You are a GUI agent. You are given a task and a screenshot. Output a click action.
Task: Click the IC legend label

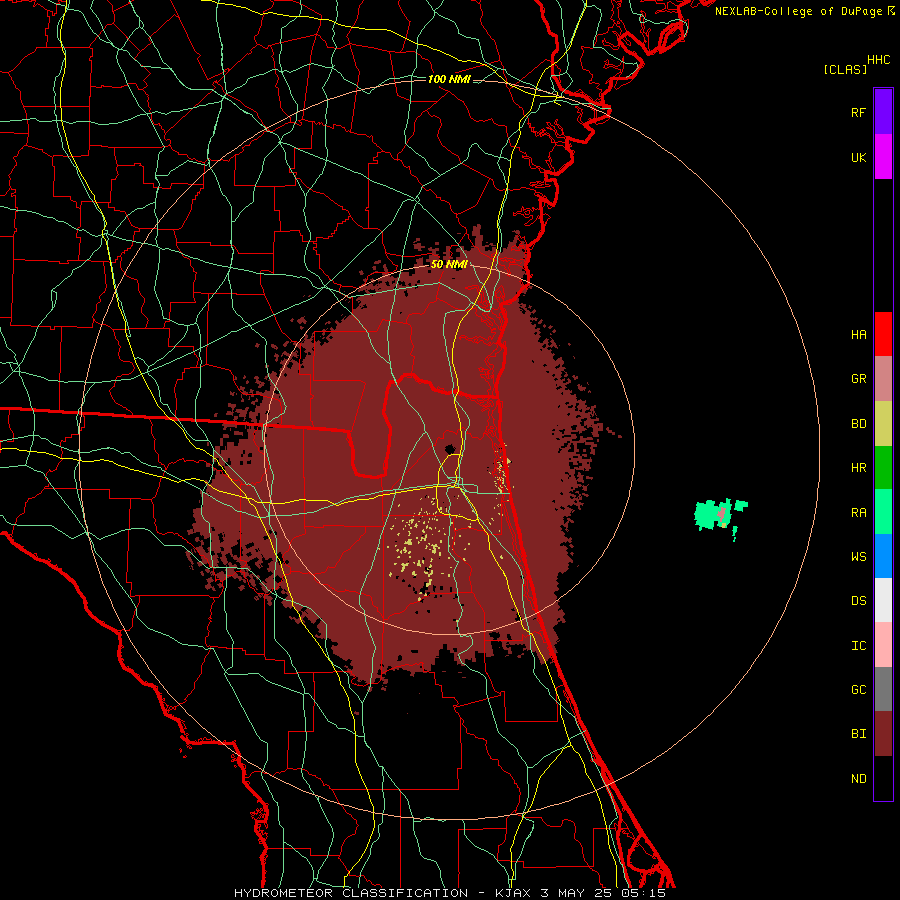(x=858, y=646)
